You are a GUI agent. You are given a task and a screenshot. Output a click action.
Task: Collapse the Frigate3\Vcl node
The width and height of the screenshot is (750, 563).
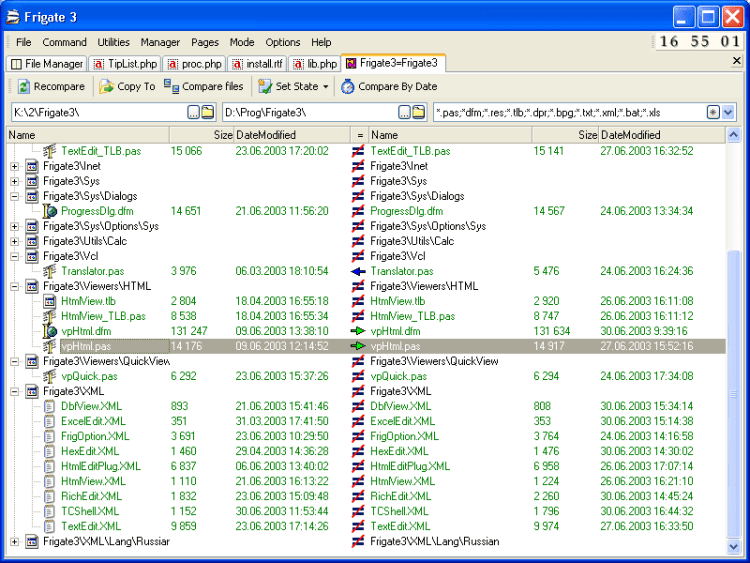click(x=14, y=256)
